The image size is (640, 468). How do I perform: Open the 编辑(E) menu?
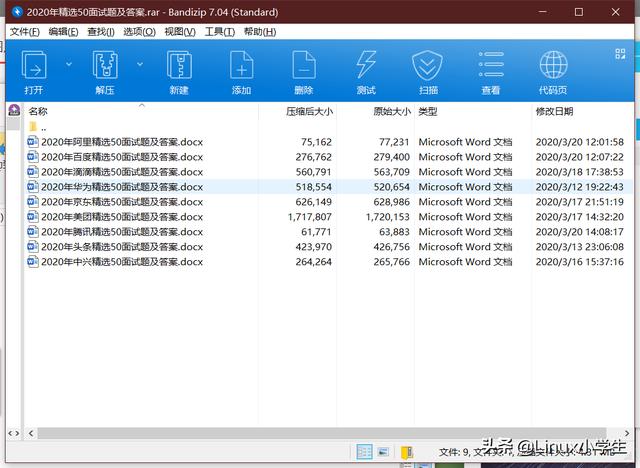coord(63,32)
